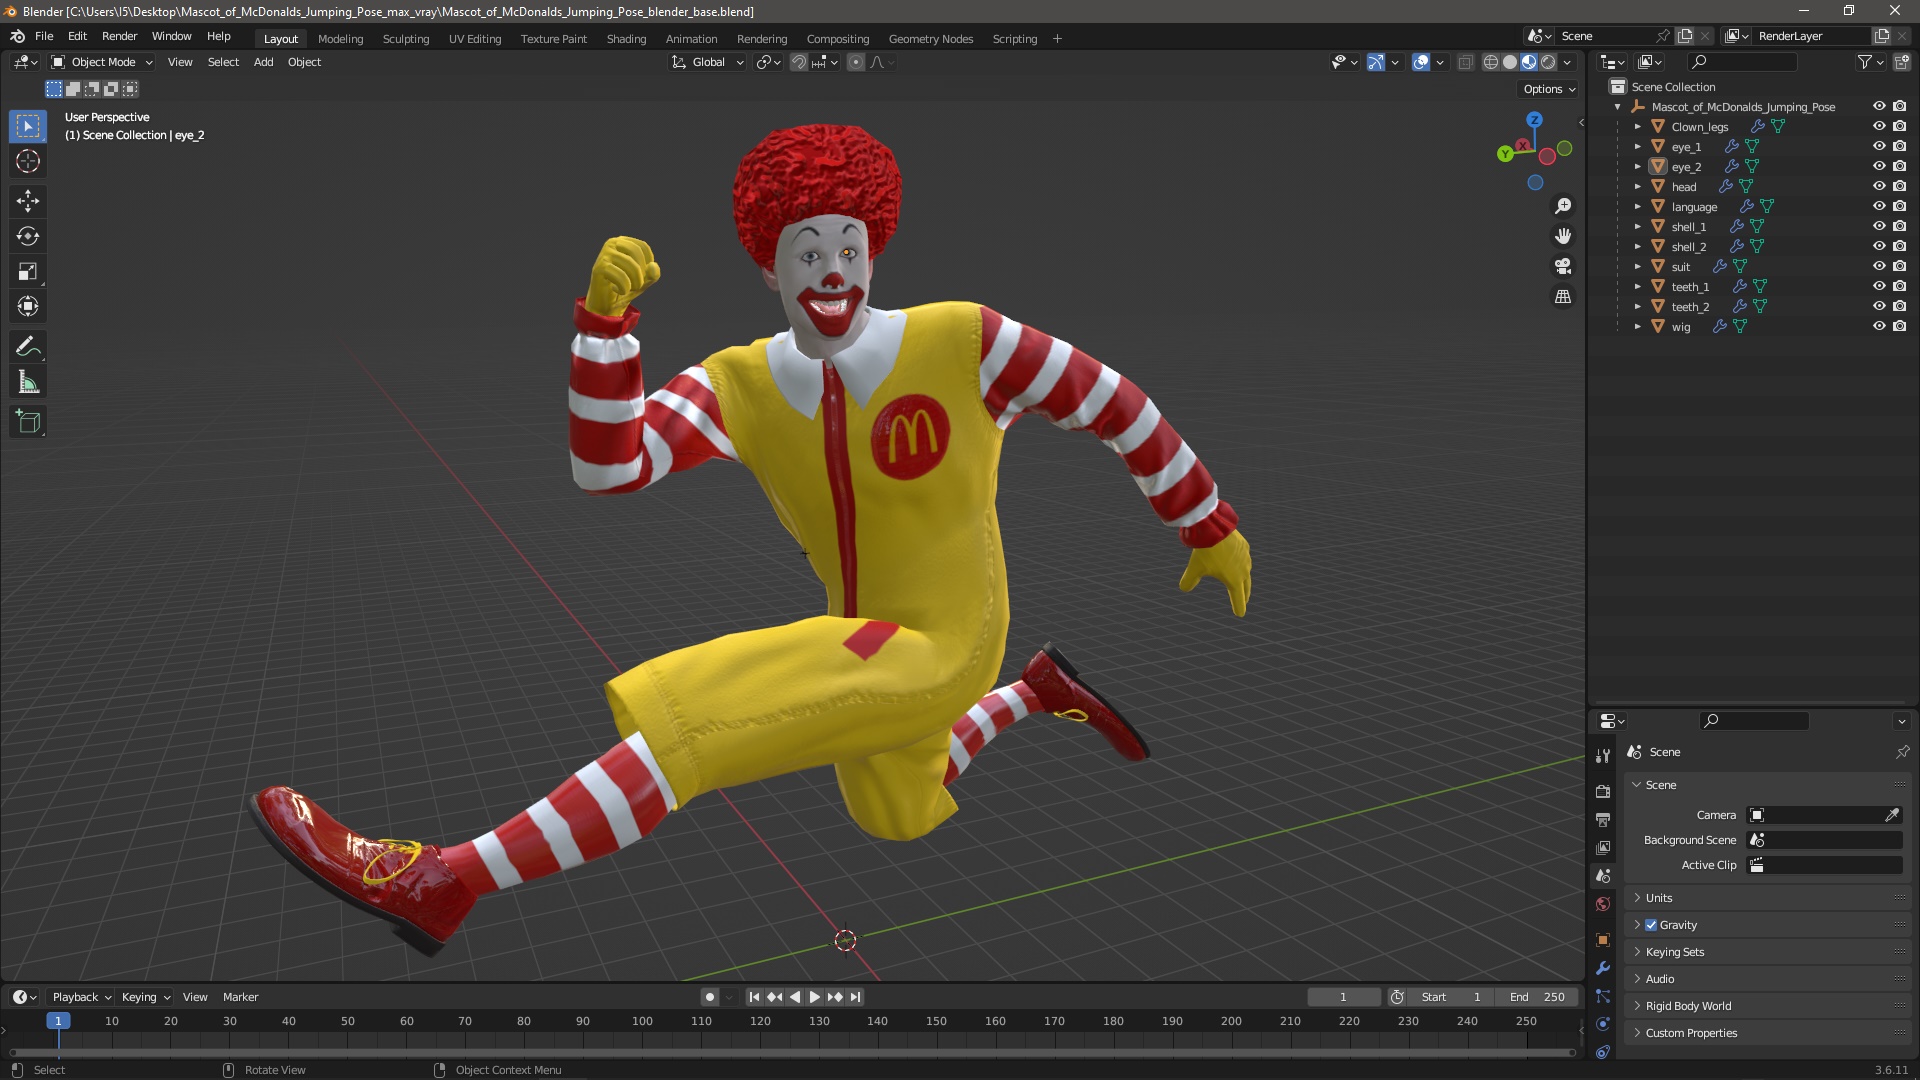Image resolution: width=1920 pixels, height=1080 pixels.
Task: Enable the Gravity checkbox
Action: [x=1651, y=925]
